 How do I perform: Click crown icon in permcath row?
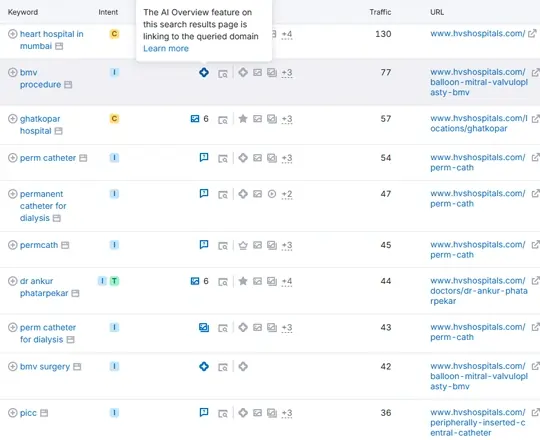pos(243,245)
